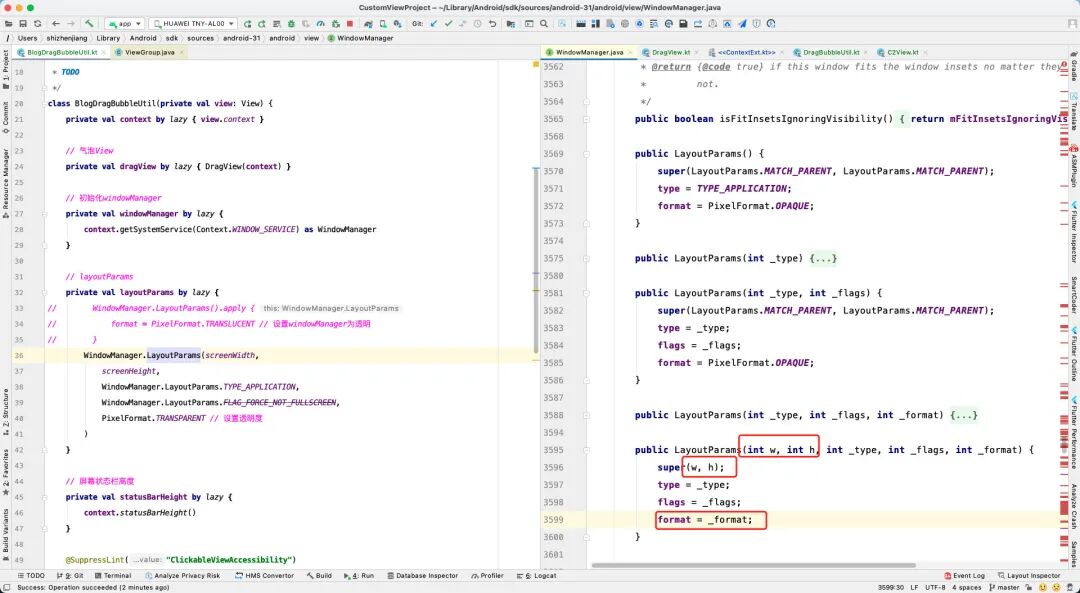Open the Database Inspector tool window
This screenshot has width=1080, height=593.
coord(422,576)
